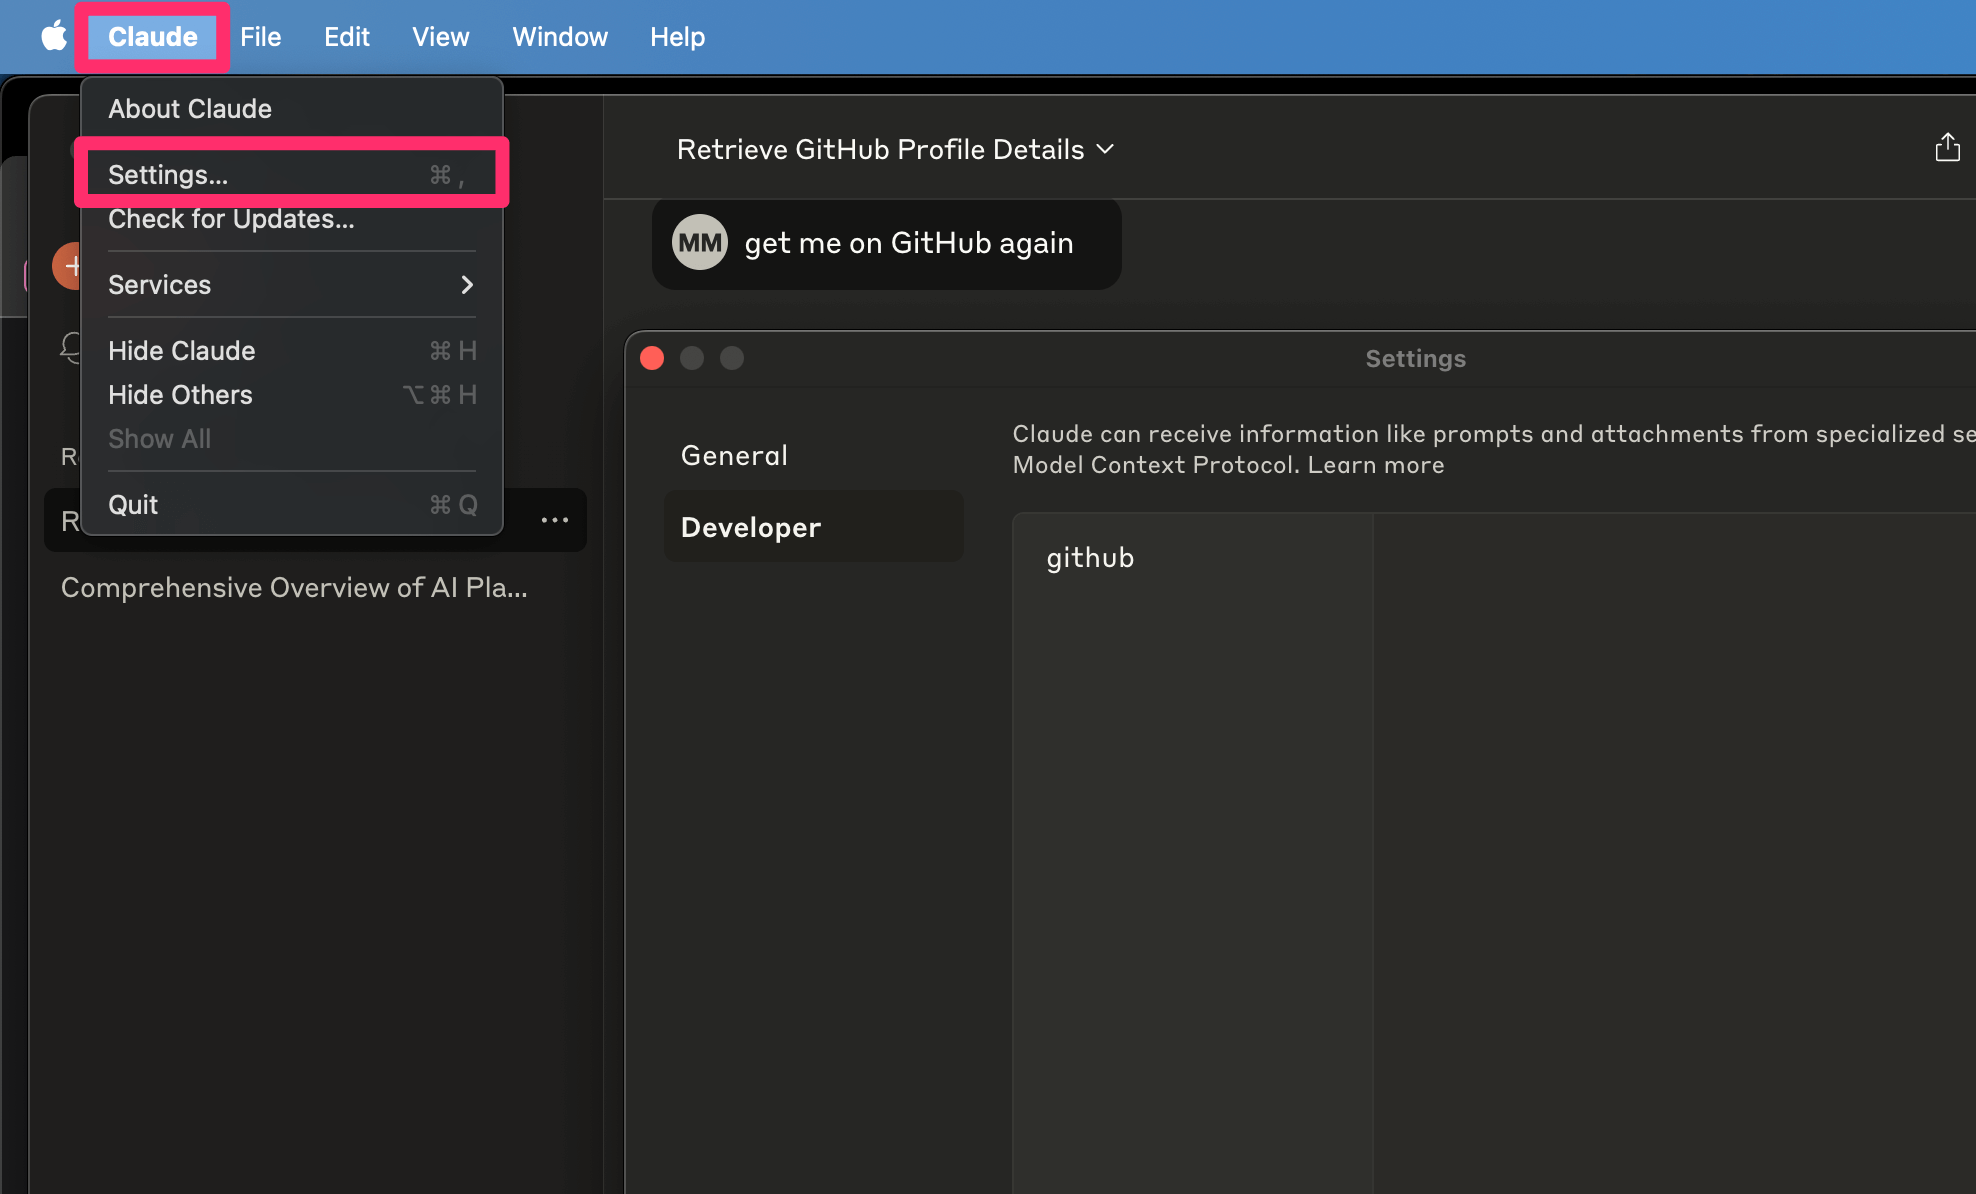Screen dimensions: 1976x1194
Task: Select About Claude menu item
Action: coord(190,109)
